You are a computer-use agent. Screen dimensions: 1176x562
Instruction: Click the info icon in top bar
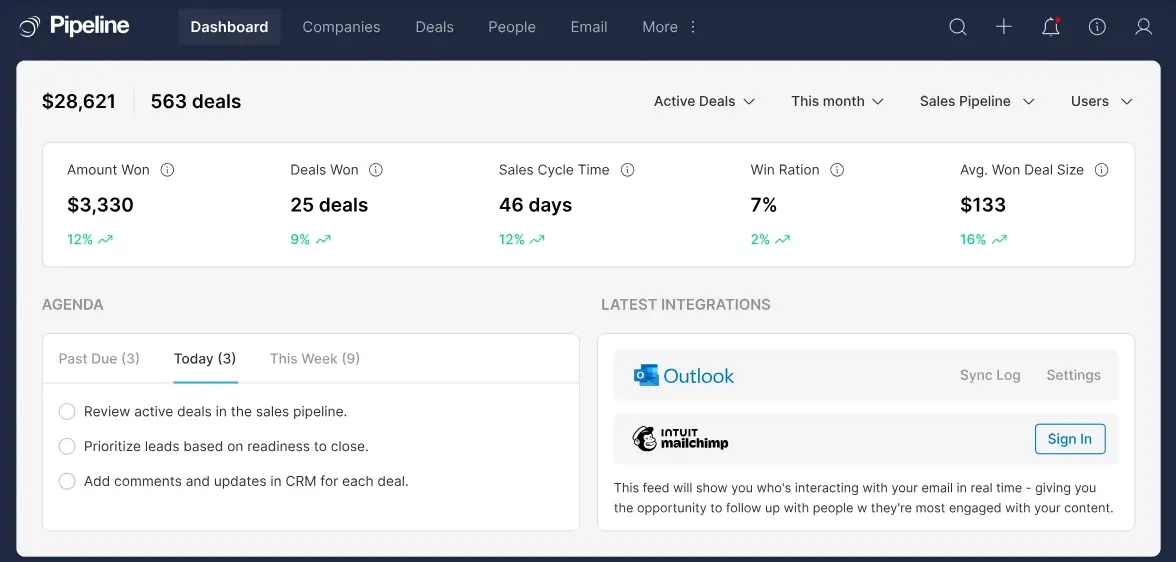point(1097,27)
